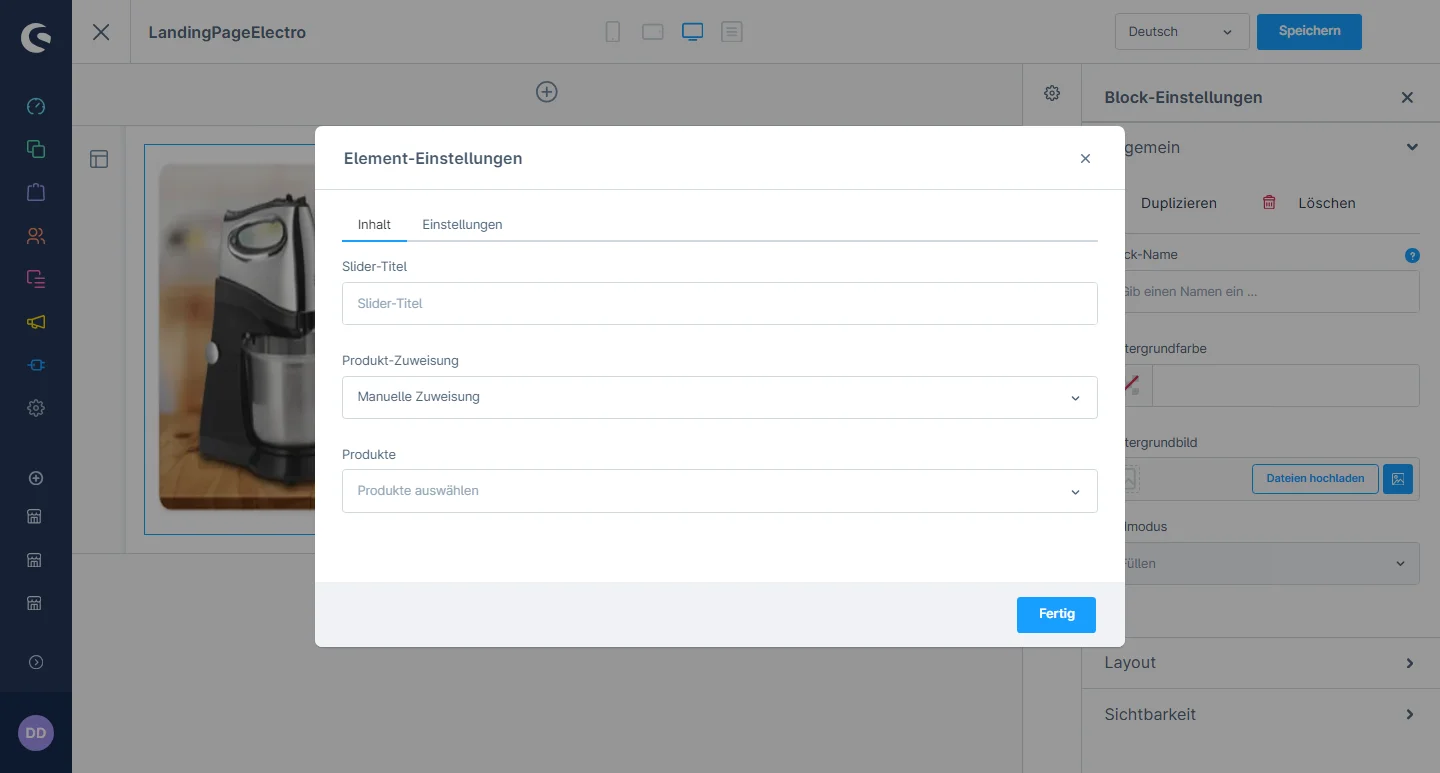Click into the Slider-Titel input field

[719, 303]
